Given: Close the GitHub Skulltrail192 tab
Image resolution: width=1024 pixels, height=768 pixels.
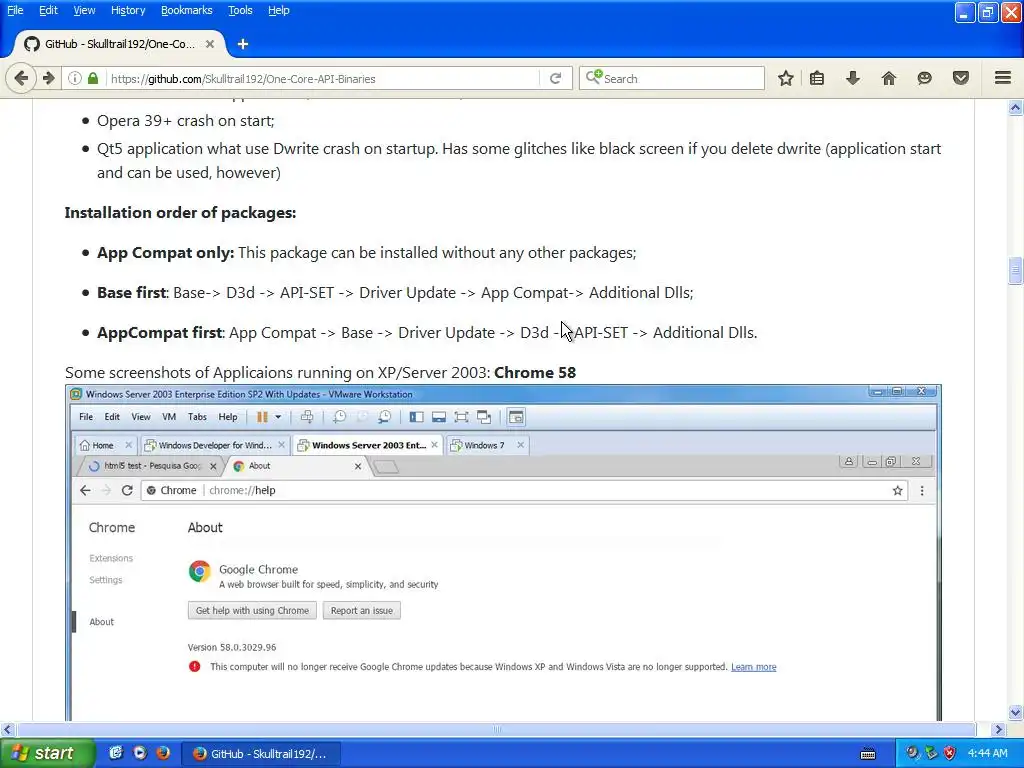Looking at the screenshot, I should coord(210,44).
